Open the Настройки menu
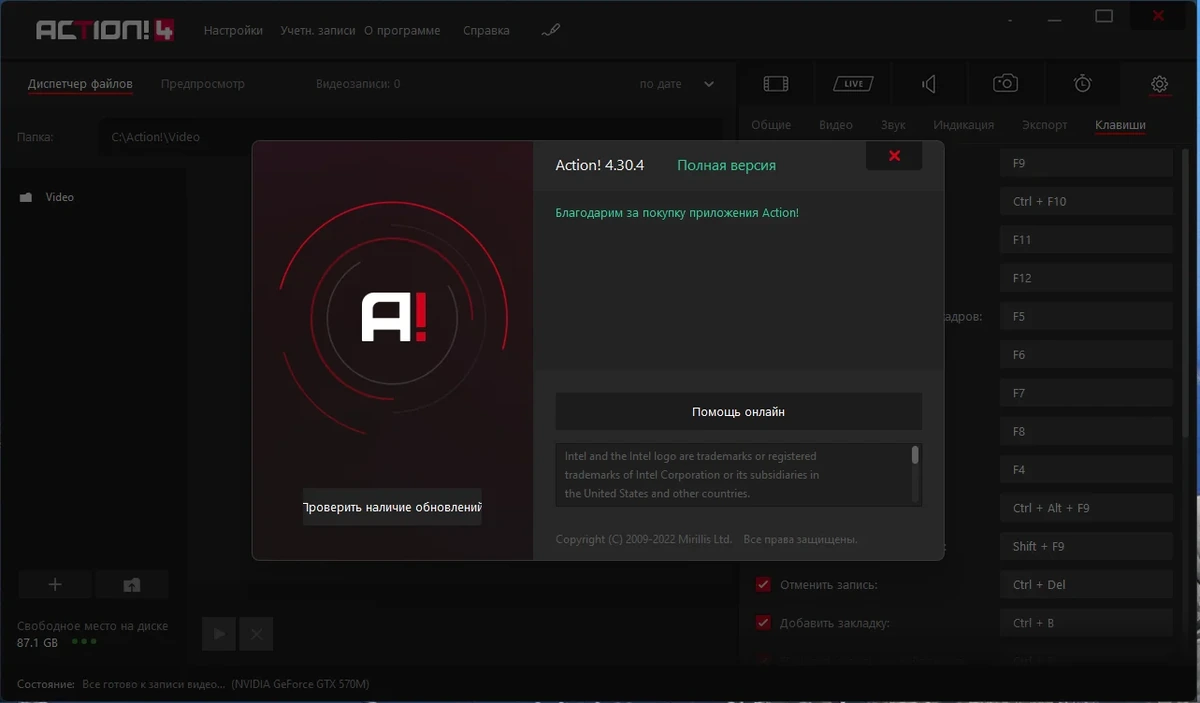This screenshot has width=1200, height=703. coord(233,30)
